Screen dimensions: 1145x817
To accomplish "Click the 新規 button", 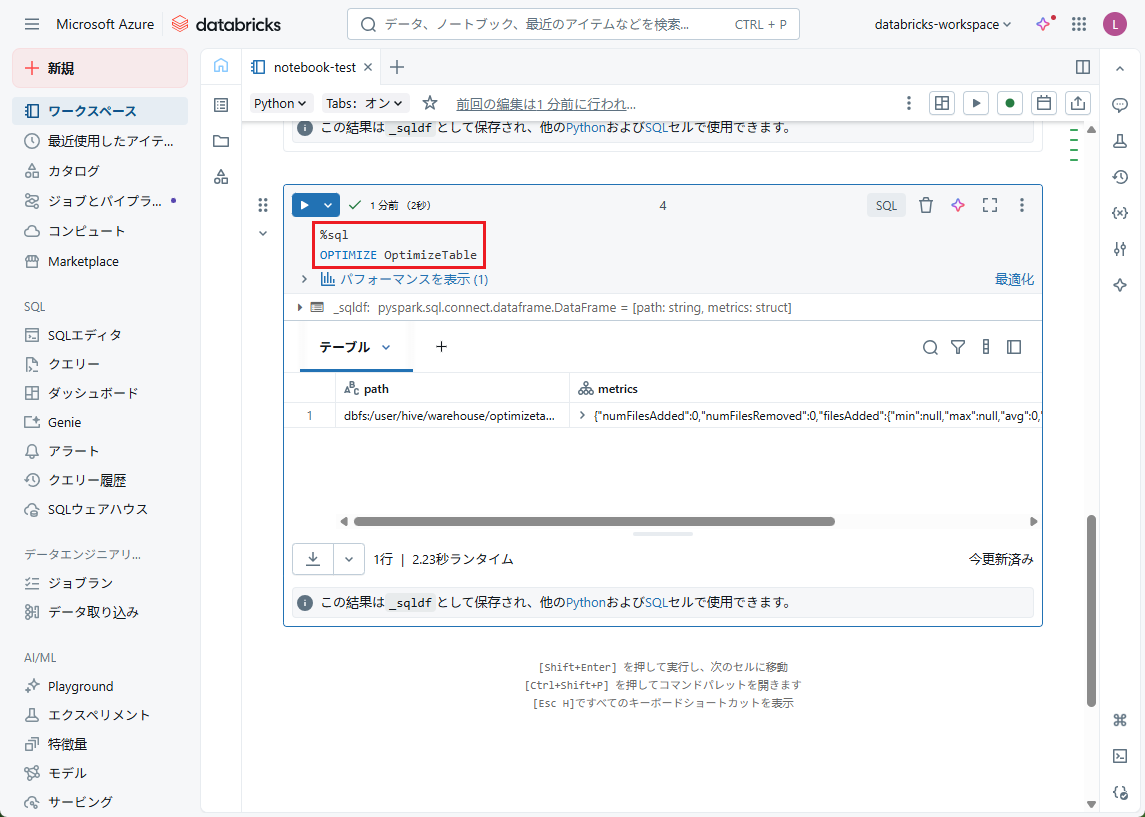I will tap(99, 68).
